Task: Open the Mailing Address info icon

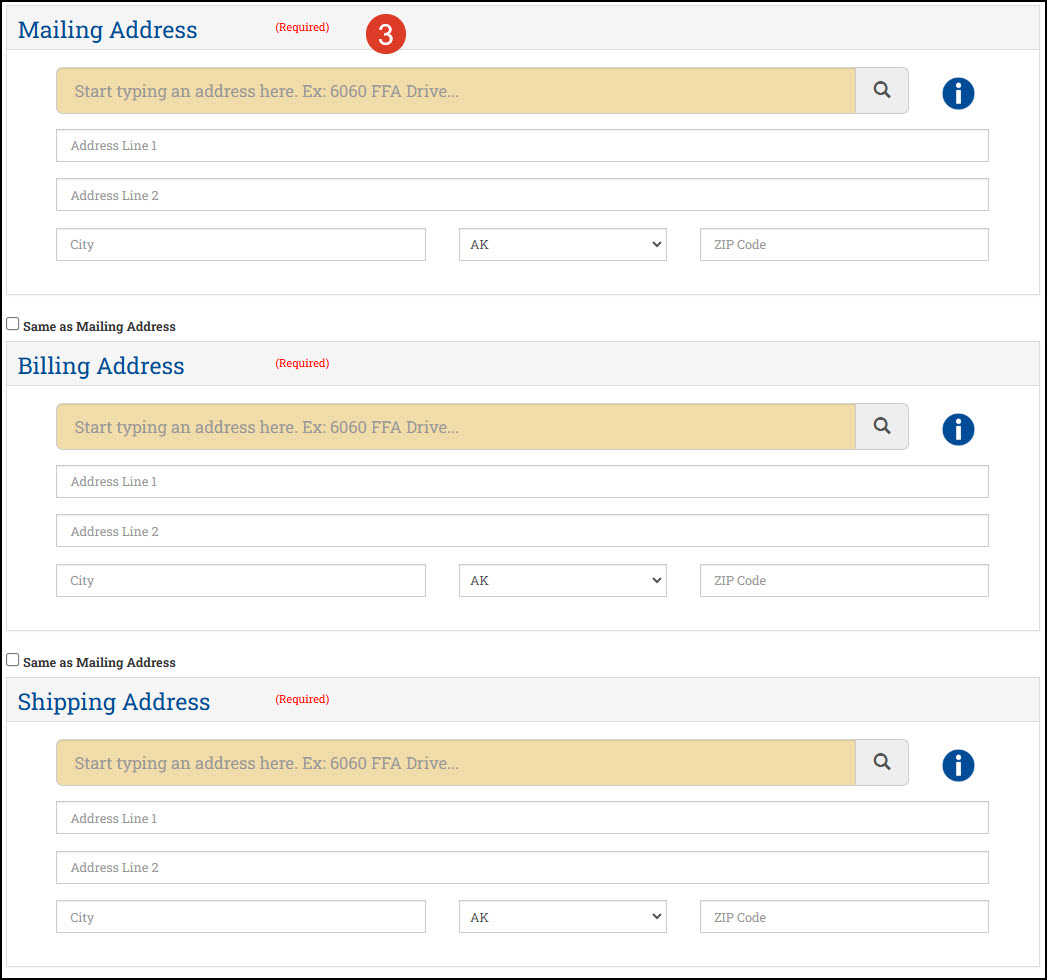Action: pos(958,93)
